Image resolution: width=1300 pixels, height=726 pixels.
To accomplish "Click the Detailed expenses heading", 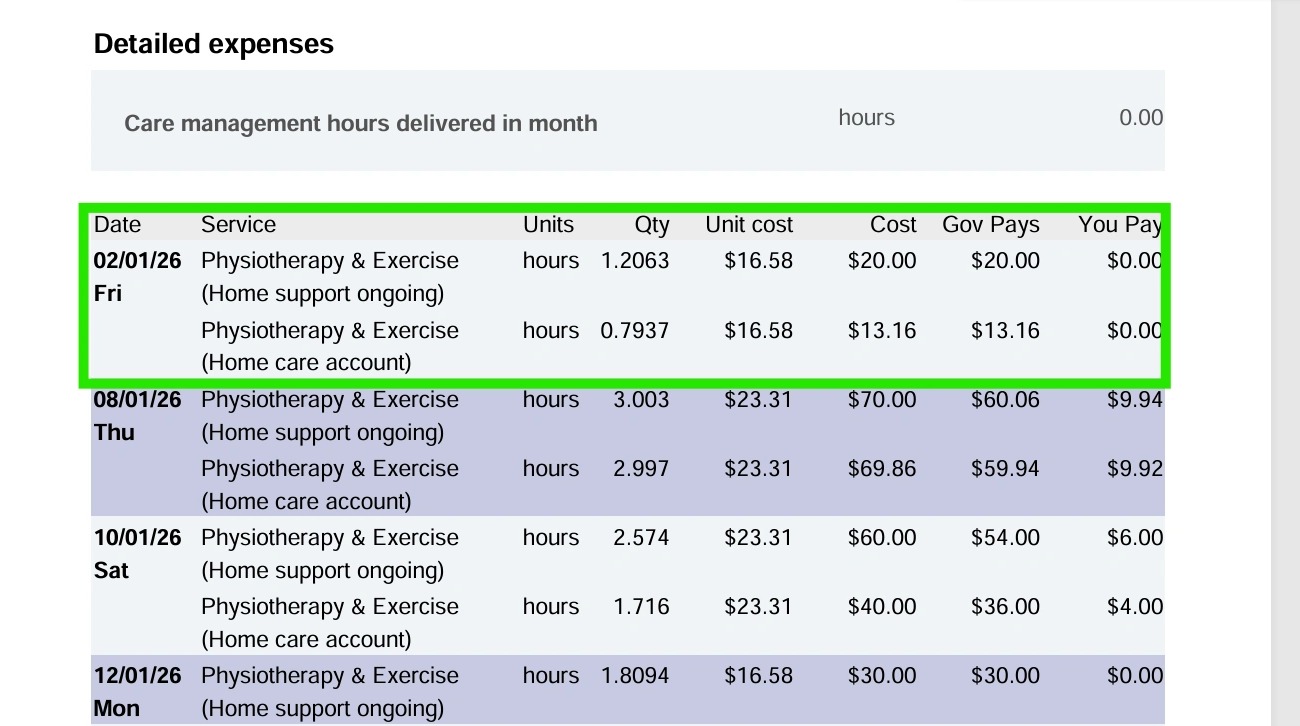I will coord(213,44).
